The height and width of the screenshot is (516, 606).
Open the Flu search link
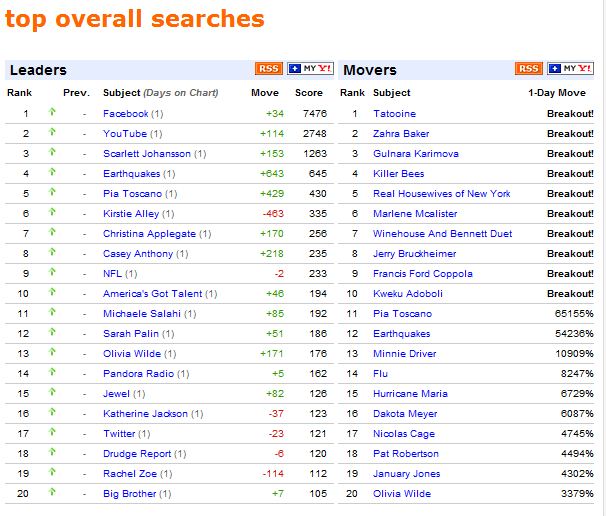[380, 374]
